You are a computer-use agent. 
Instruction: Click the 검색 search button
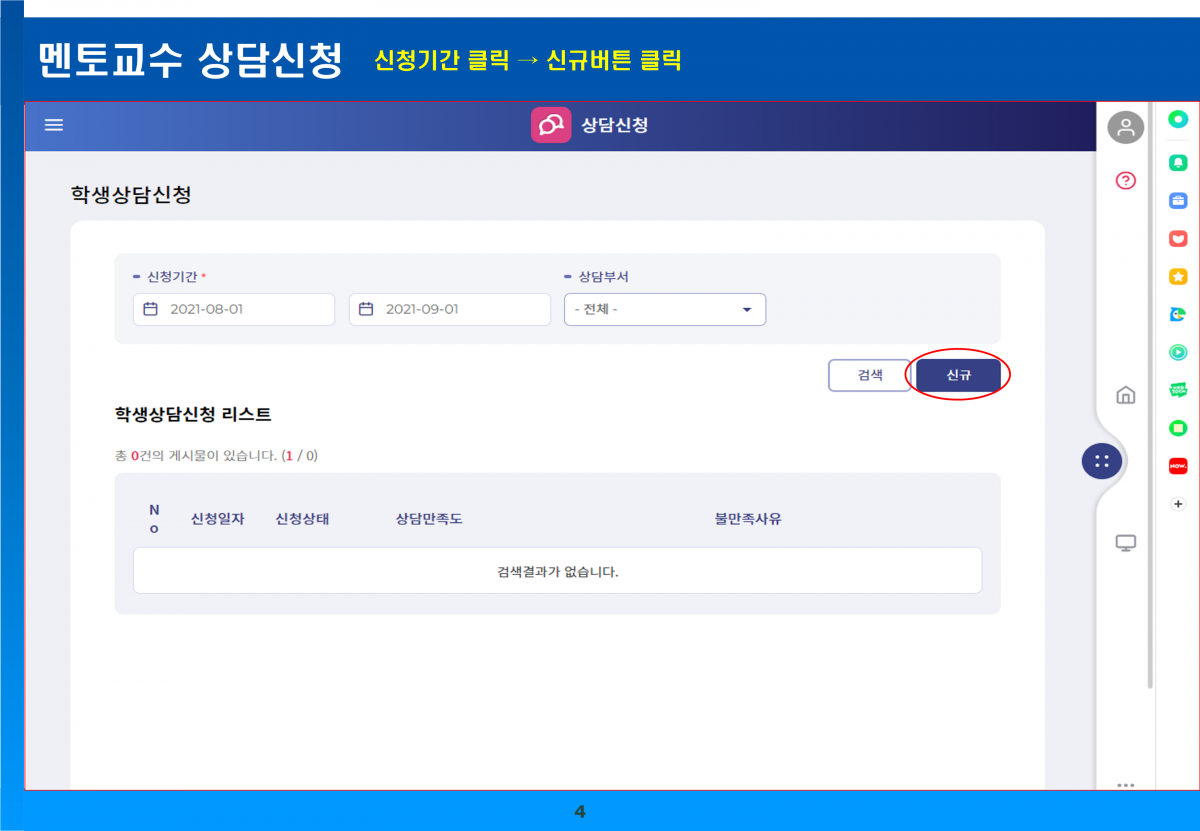click(870, 375)
